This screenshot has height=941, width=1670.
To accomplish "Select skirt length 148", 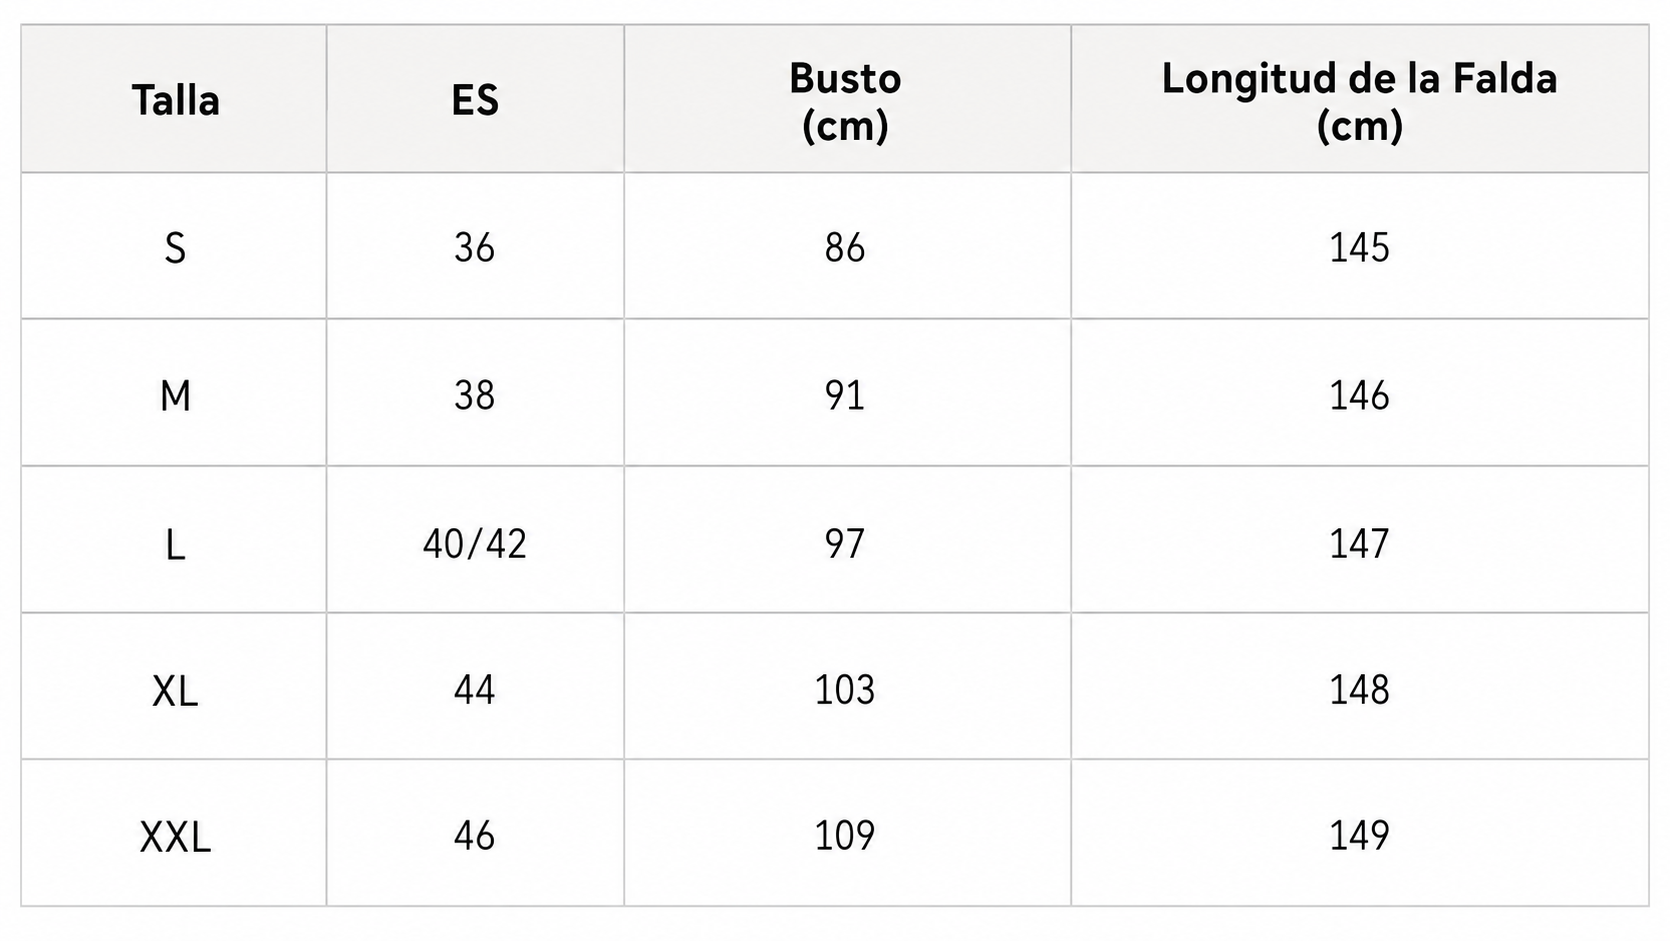I will [1359, 689].
